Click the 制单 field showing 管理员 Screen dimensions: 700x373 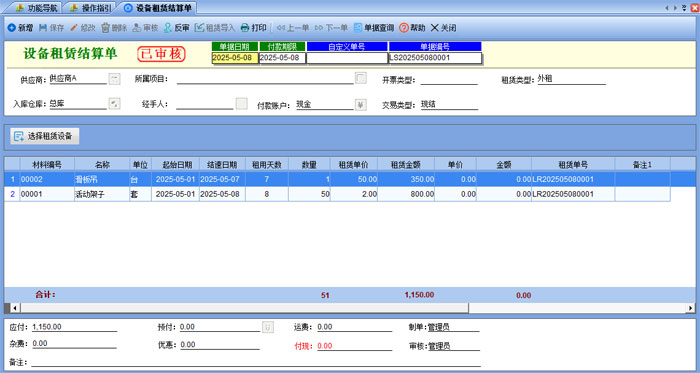pos(453,327)
